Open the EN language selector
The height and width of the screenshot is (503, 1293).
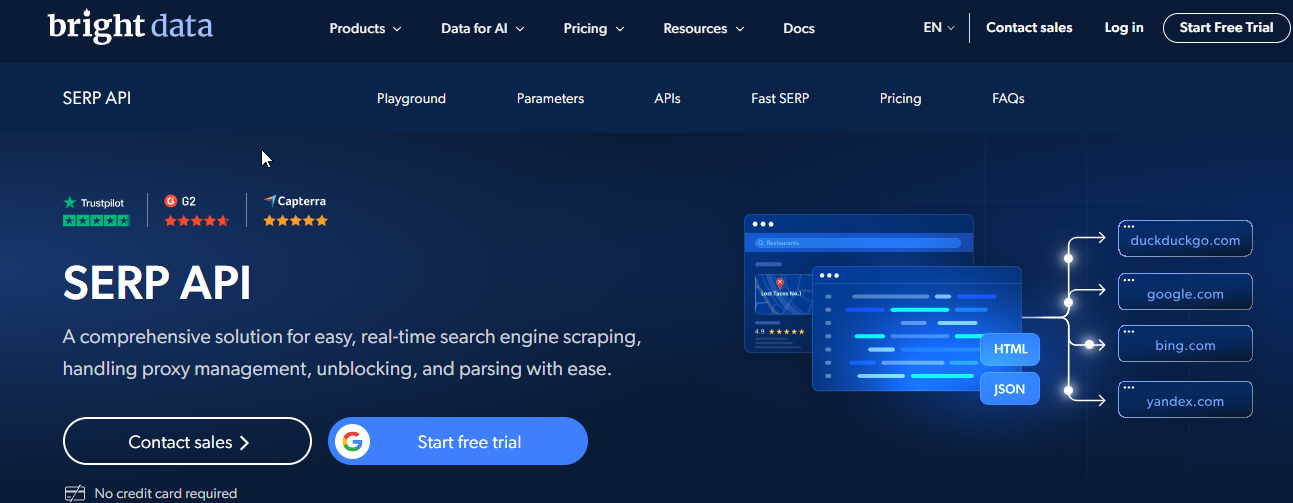(x=939, y=28)
